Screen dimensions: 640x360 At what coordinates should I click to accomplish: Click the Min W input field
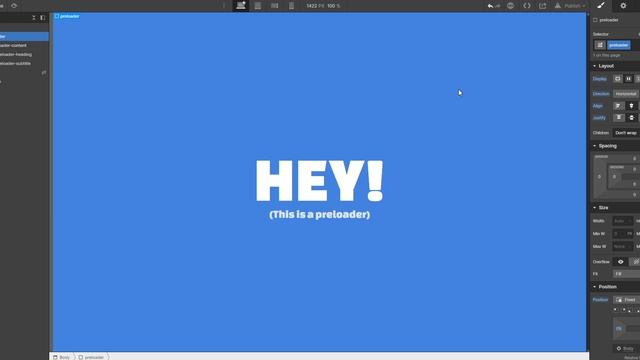(622, 234)
